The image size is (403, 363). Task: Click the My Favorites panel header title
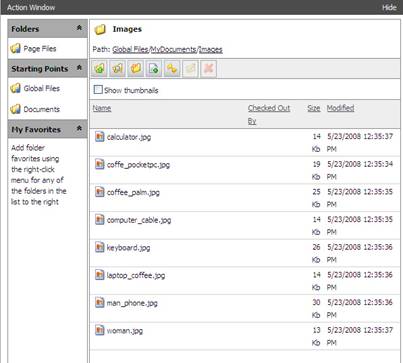36,130
